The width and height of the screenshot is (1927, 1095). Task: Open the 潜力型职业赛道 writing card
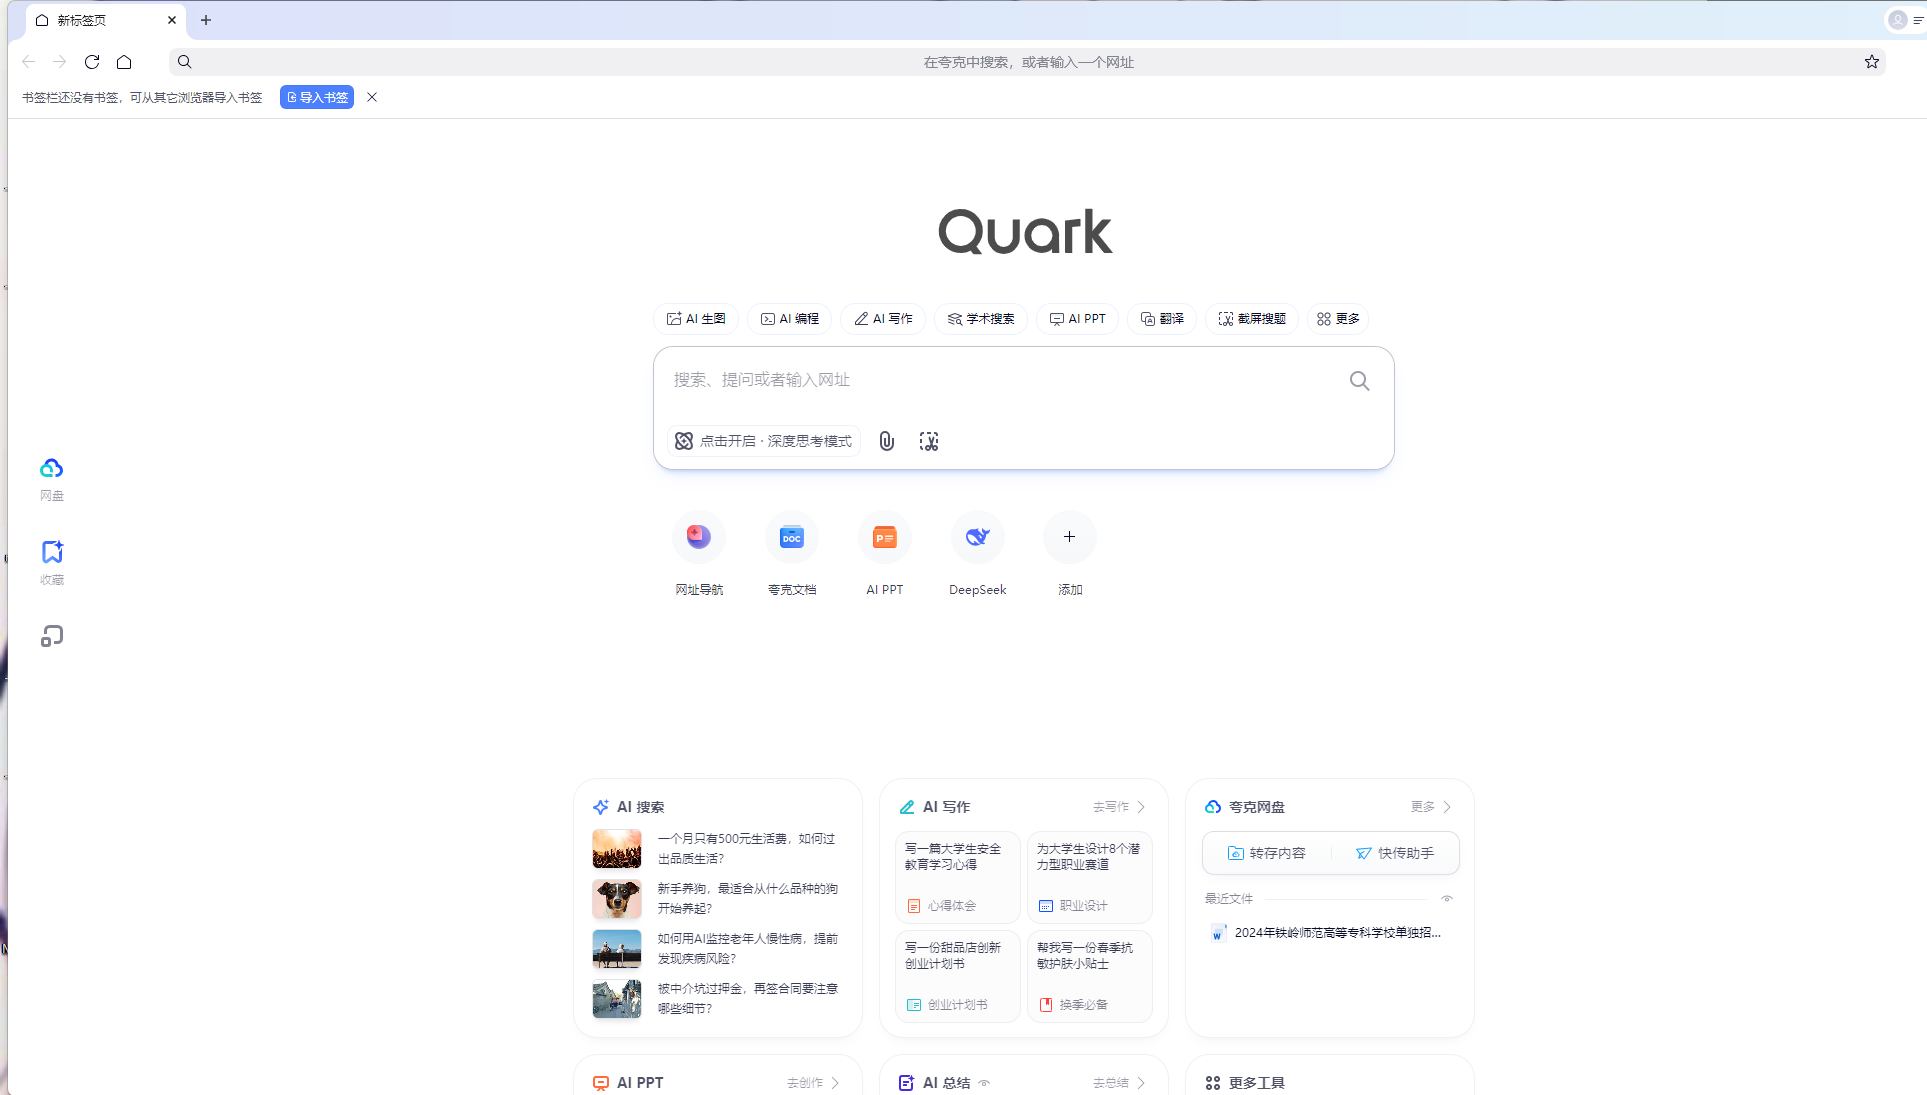pos(1090,877)
